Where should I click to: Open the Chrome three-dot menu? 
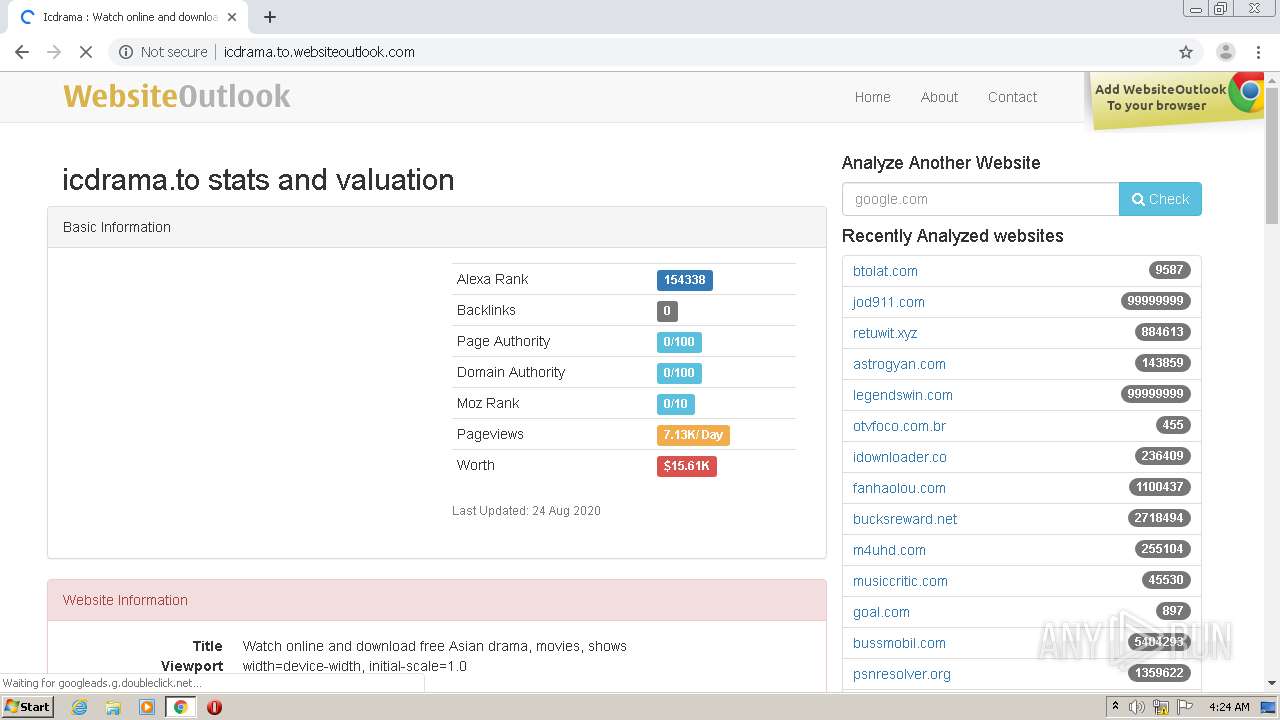1258,52
